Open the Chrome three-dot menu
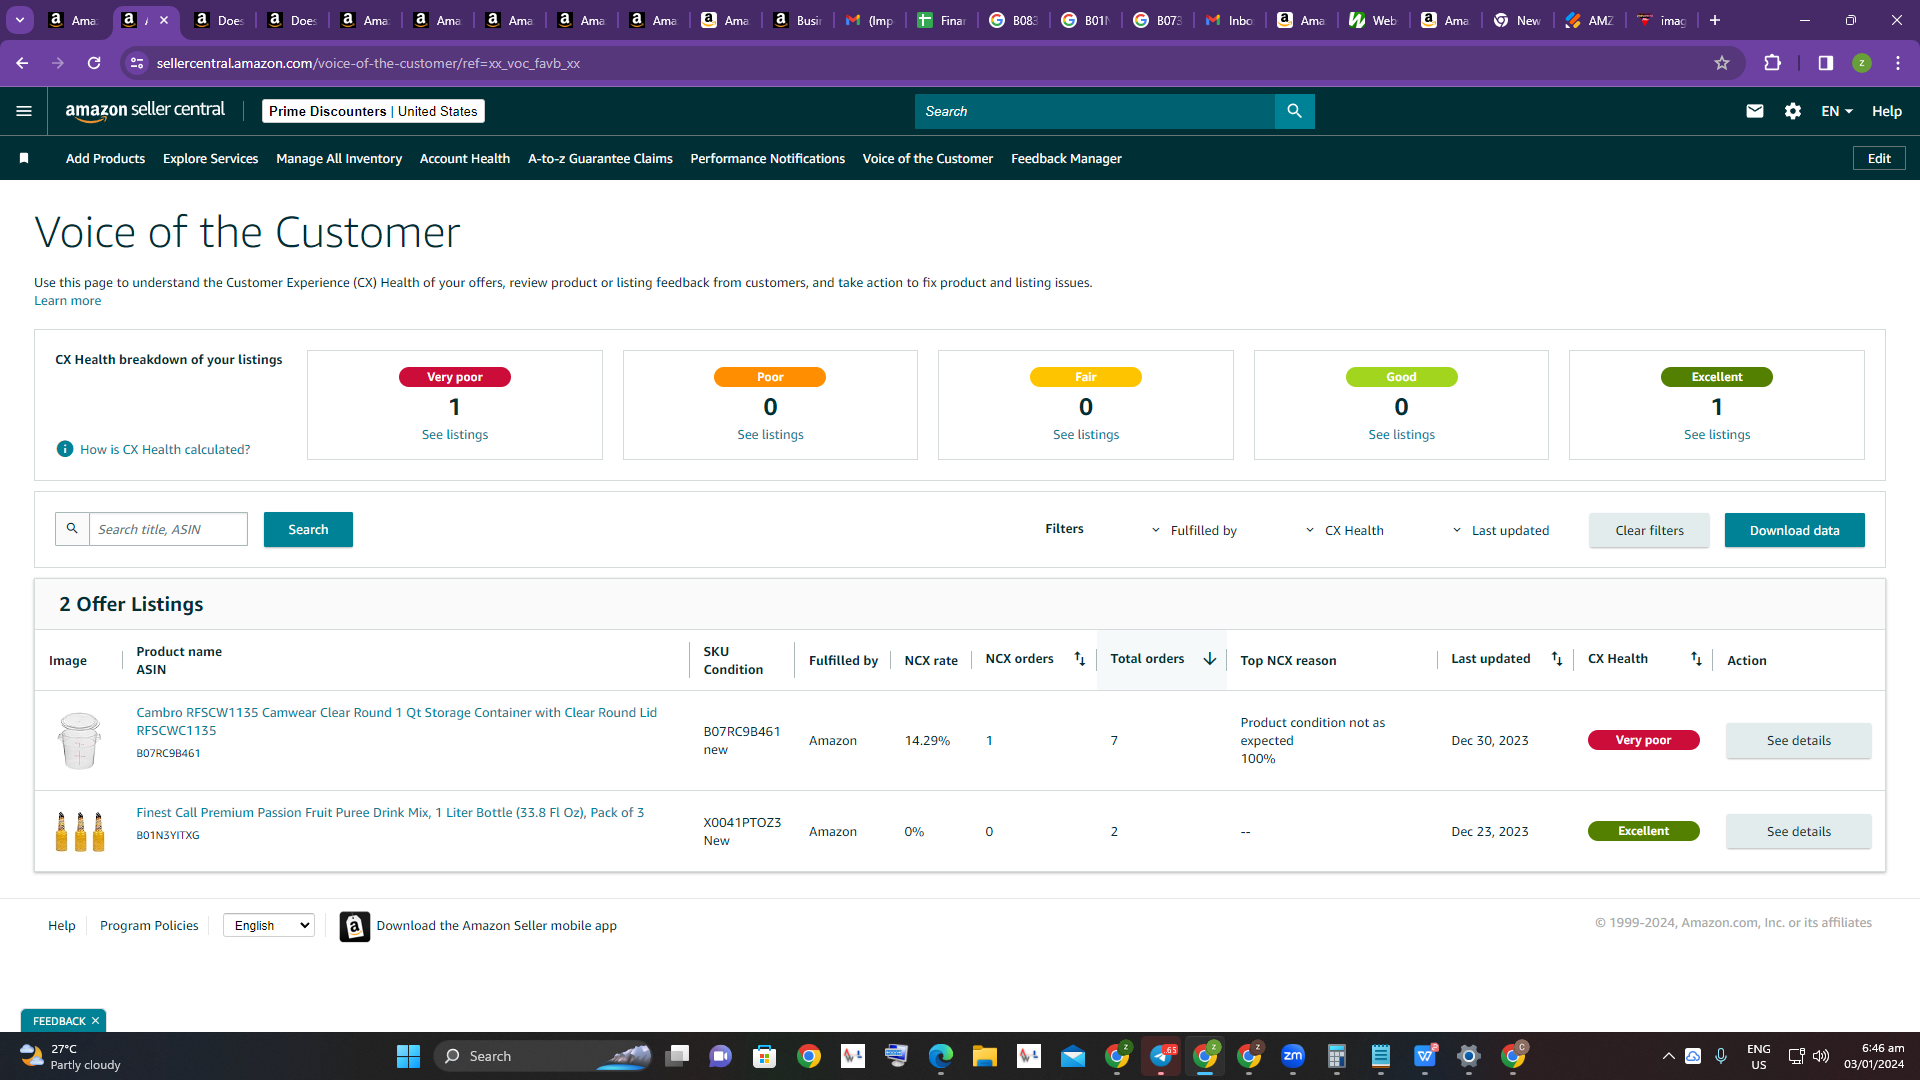1920x1080 pixels. (x=1898, y=63)
